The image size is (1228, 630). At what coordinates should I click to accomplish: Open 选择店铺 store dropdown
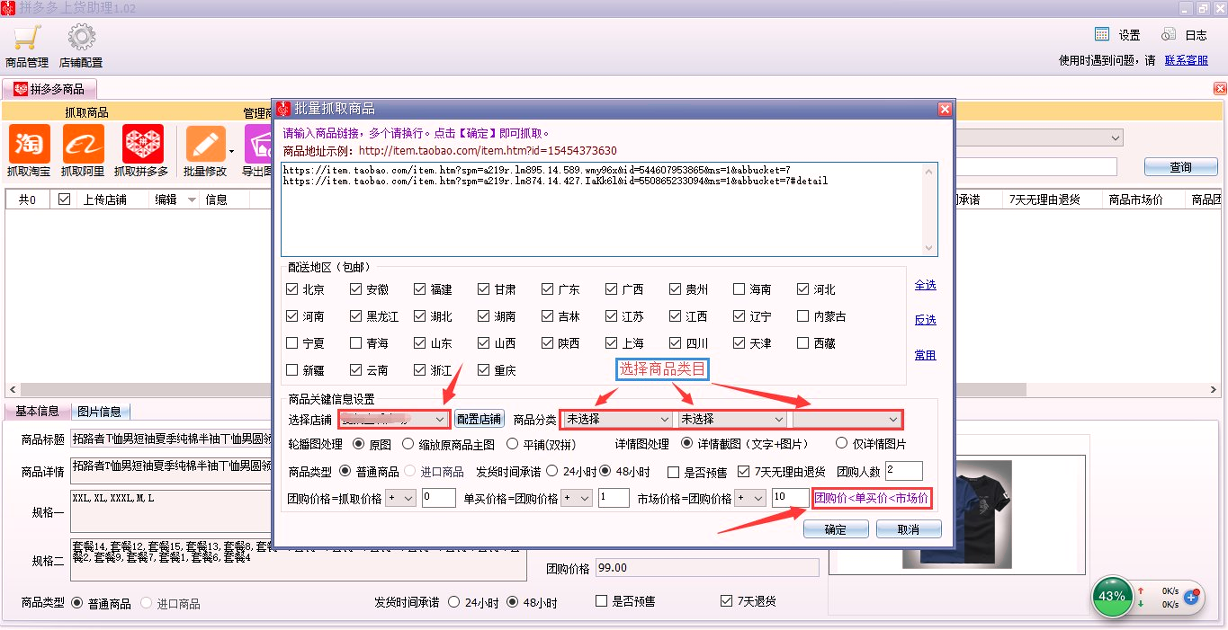click(x=394, y=419)
